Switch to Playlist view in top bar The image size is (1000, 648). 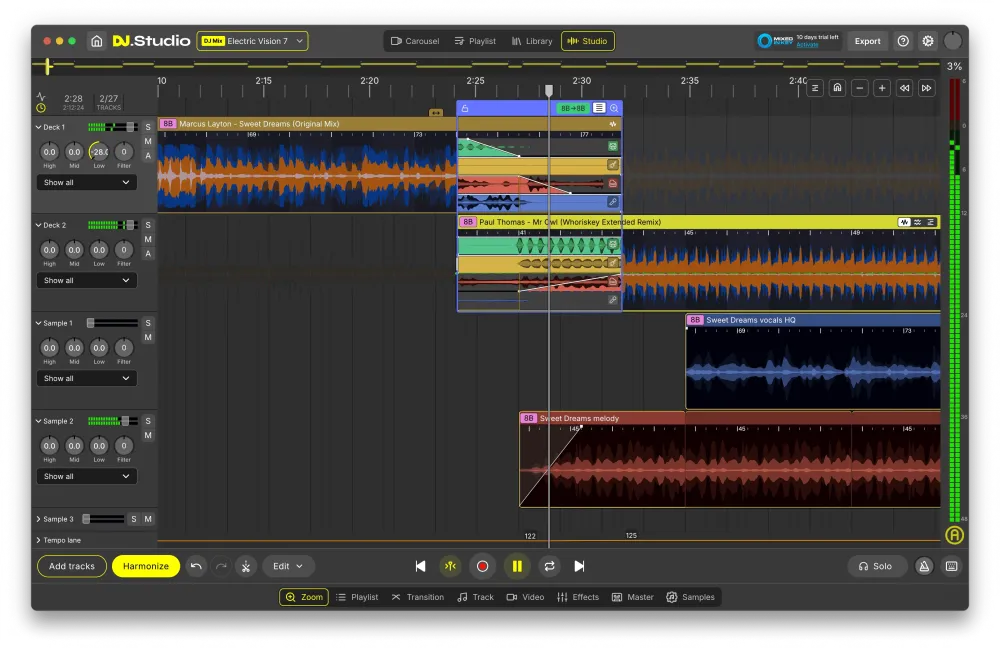475,41
